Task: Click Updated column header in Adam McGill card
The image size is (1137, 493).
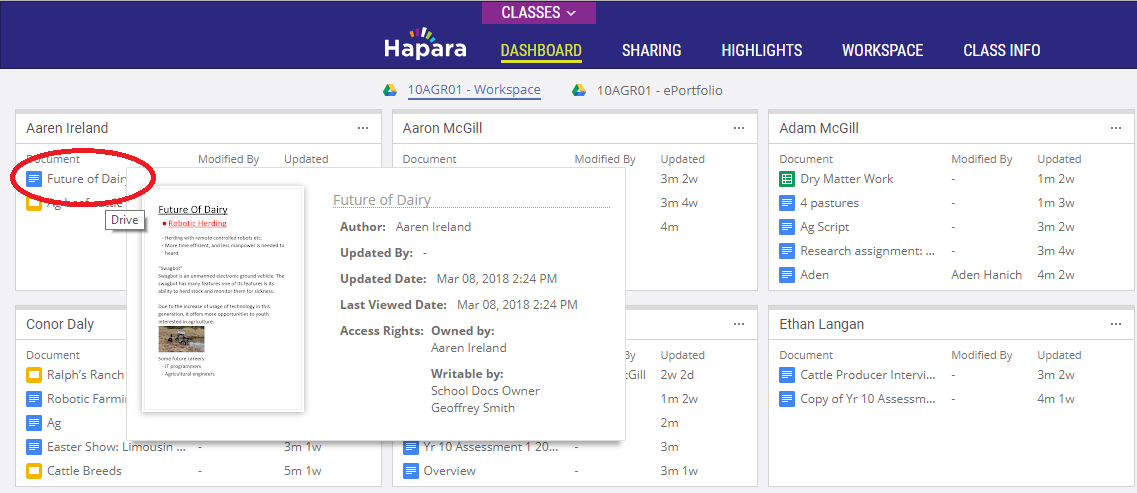Action: coord(1059,159)
